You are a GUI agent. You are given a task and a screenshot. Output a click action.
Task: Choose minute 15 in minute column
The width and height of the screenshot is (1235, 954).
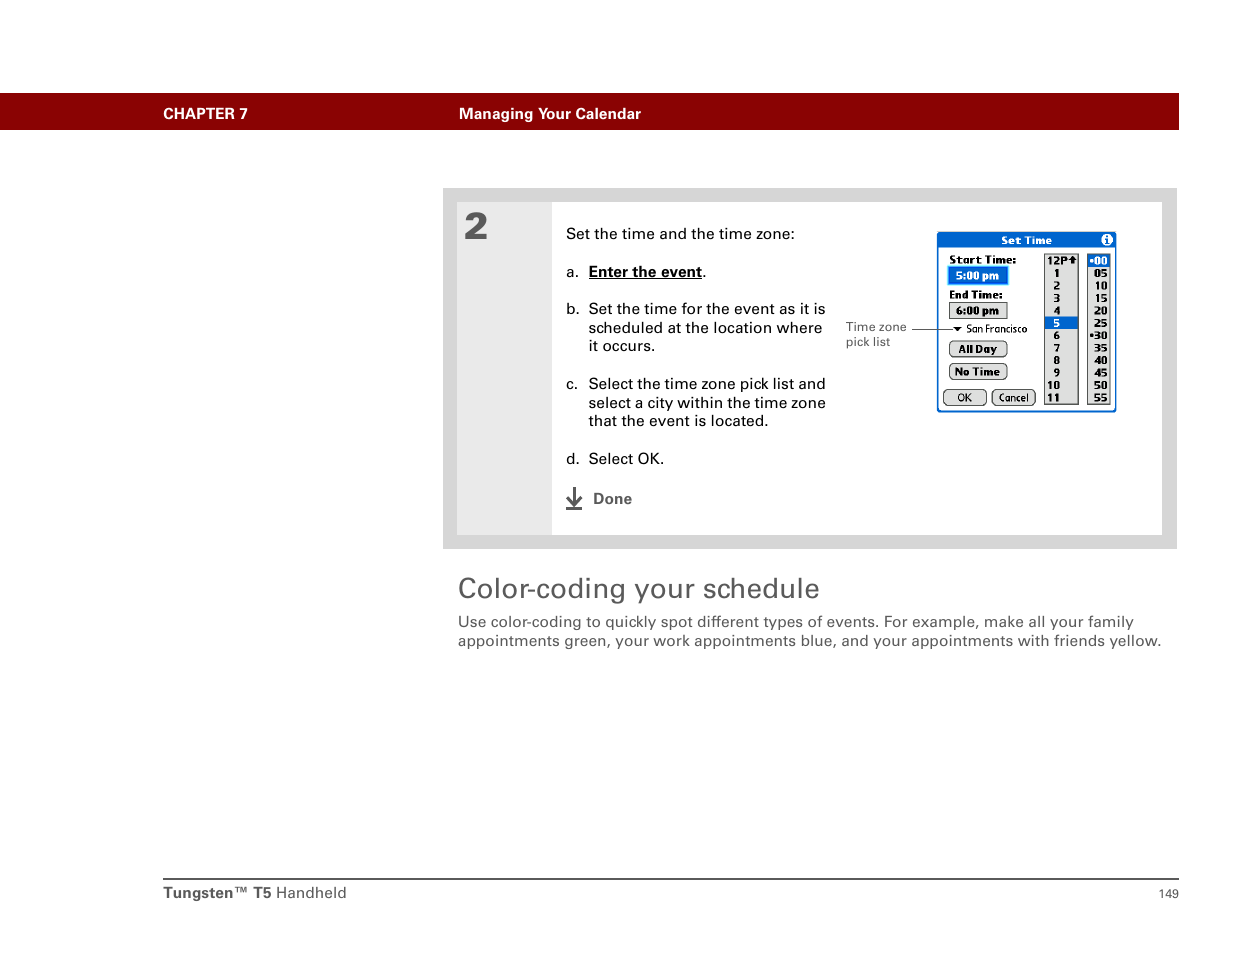click(x=1100, y=298)
